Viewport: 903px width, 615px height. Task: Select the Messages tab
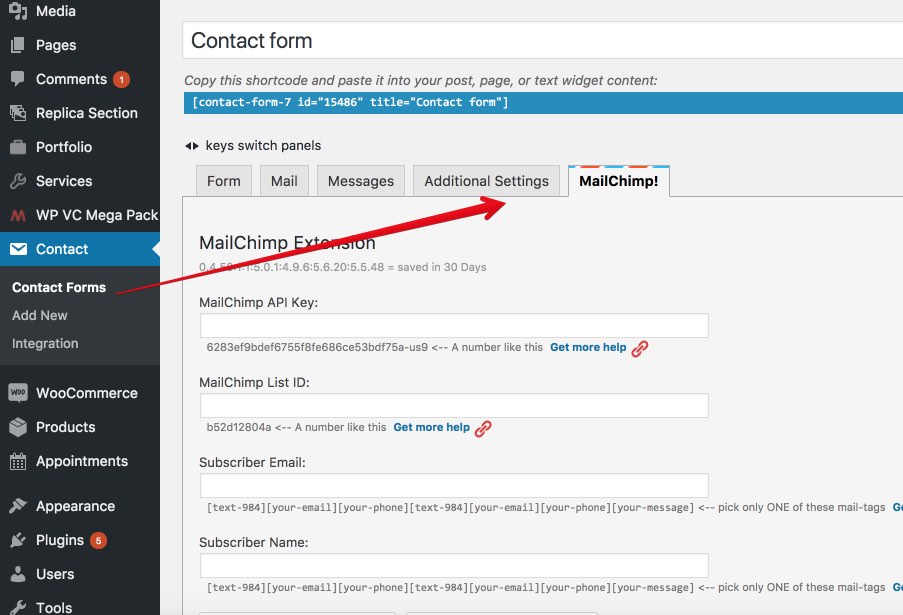(x=361, y=181)
